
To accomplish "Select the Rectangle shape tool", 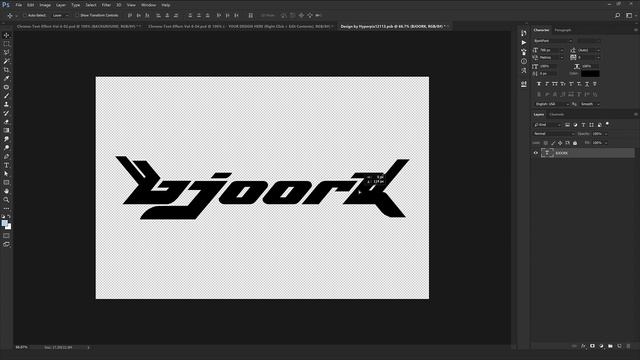I will point(7,182).
